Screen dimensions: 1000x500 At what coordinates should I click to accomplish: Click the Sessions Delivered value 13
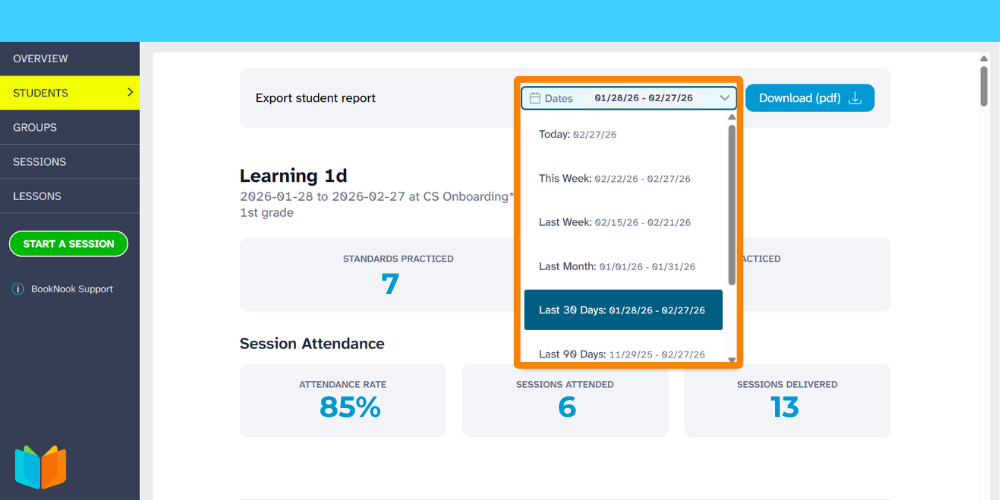(x=784, y=407)
